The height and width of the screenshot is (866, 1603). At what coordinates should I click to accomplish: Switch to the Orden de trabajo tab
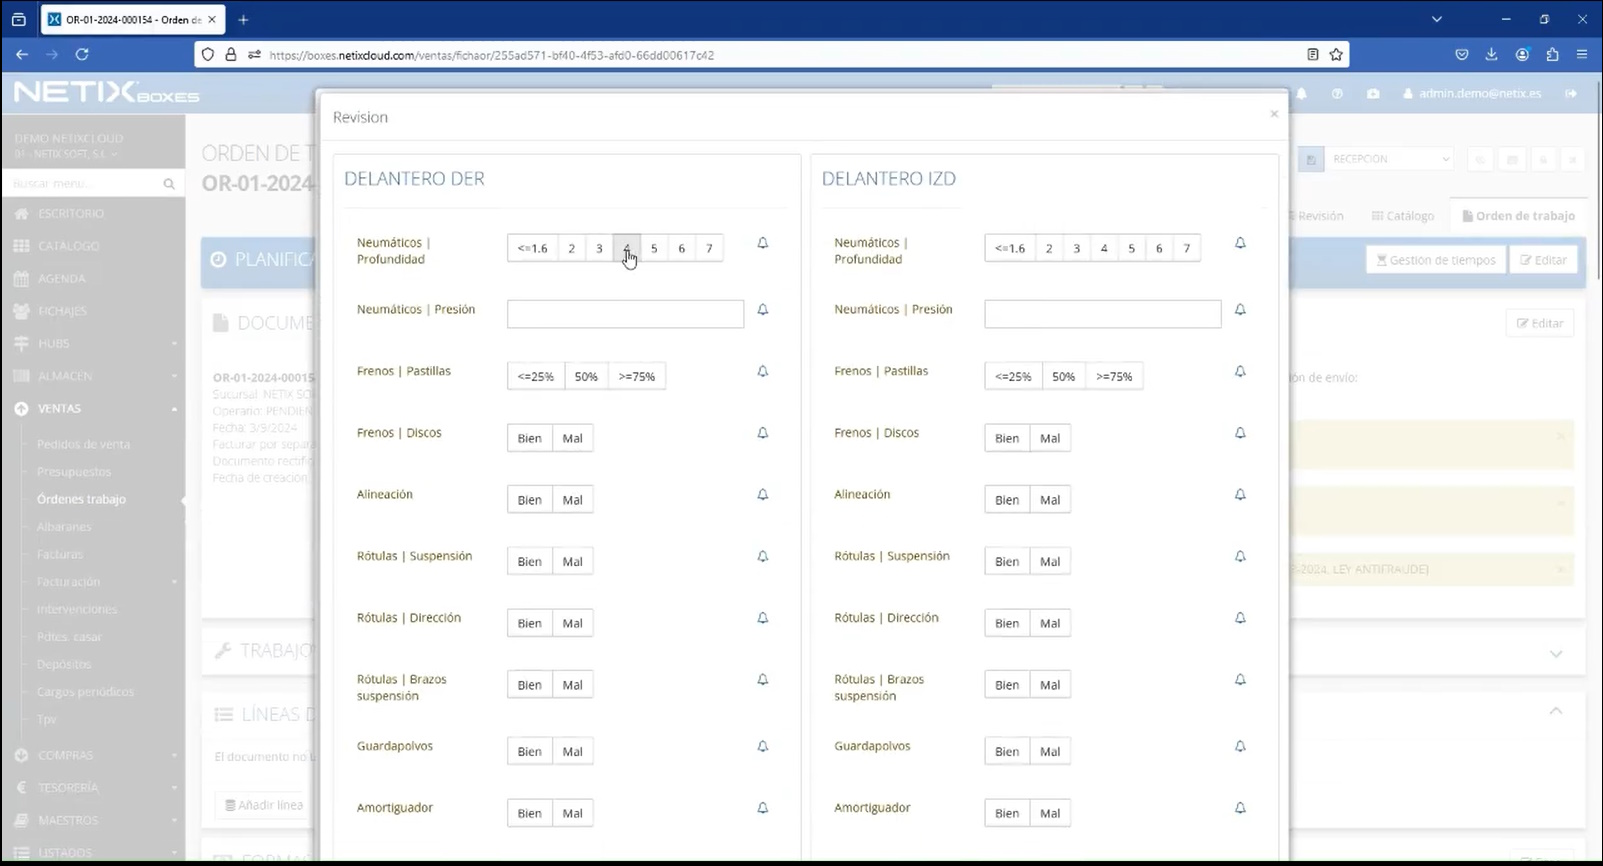[x=1518, y=215]
